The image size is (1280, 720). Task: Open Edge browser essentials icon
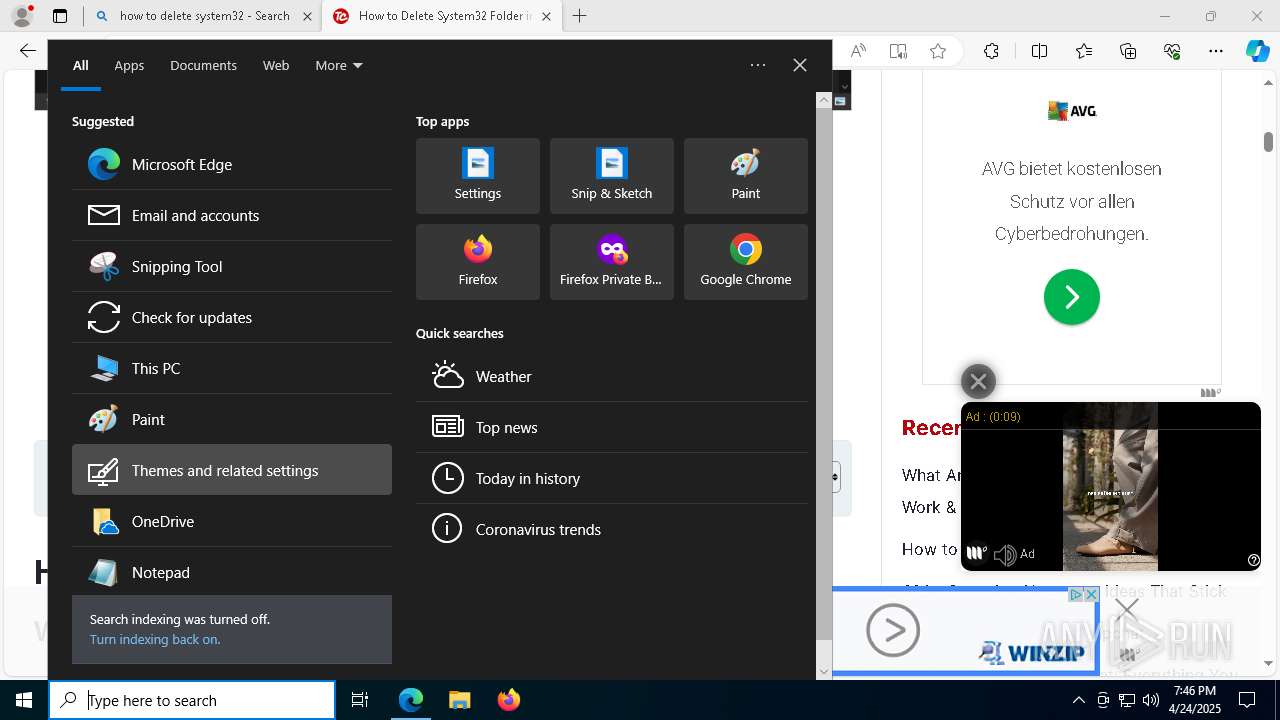pos(1172,51)
